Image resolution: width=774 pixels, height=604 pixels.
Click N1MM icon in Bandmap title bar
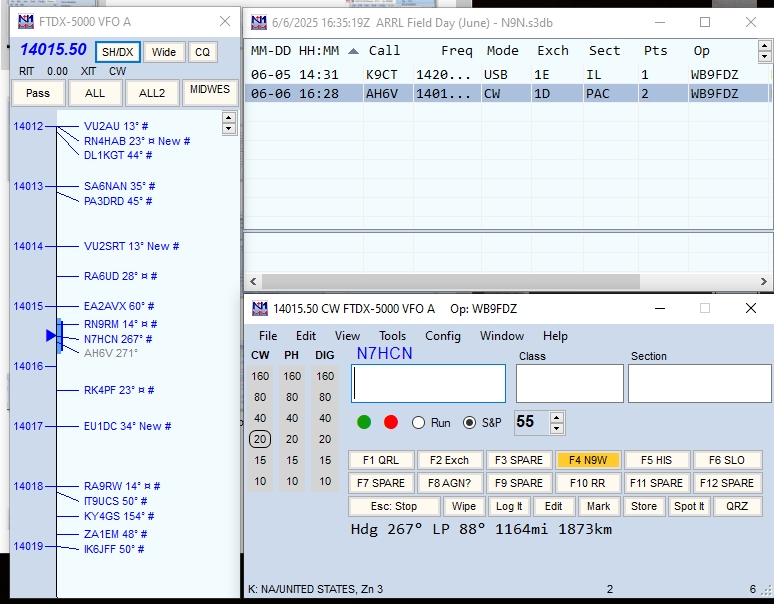click(26, 22)
